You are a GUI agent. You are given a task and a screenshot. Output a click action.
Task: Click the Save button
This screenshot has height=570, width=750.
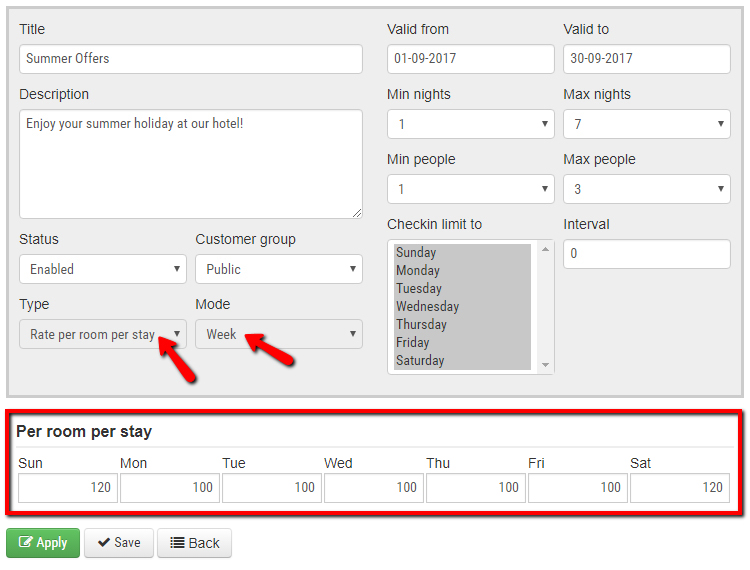pos(117,543)
